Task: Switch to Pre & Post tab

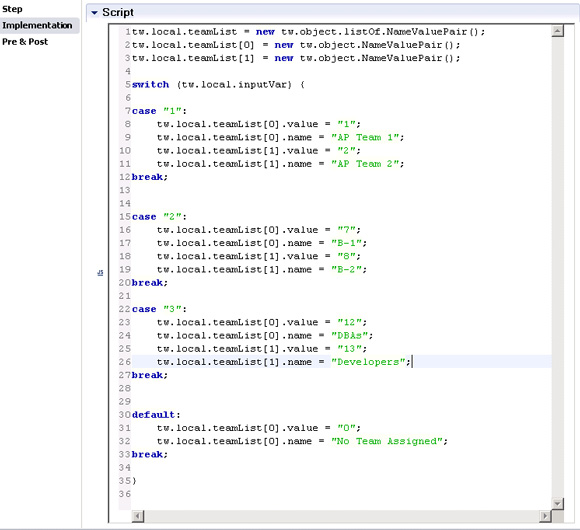Action: coord(25,41)
